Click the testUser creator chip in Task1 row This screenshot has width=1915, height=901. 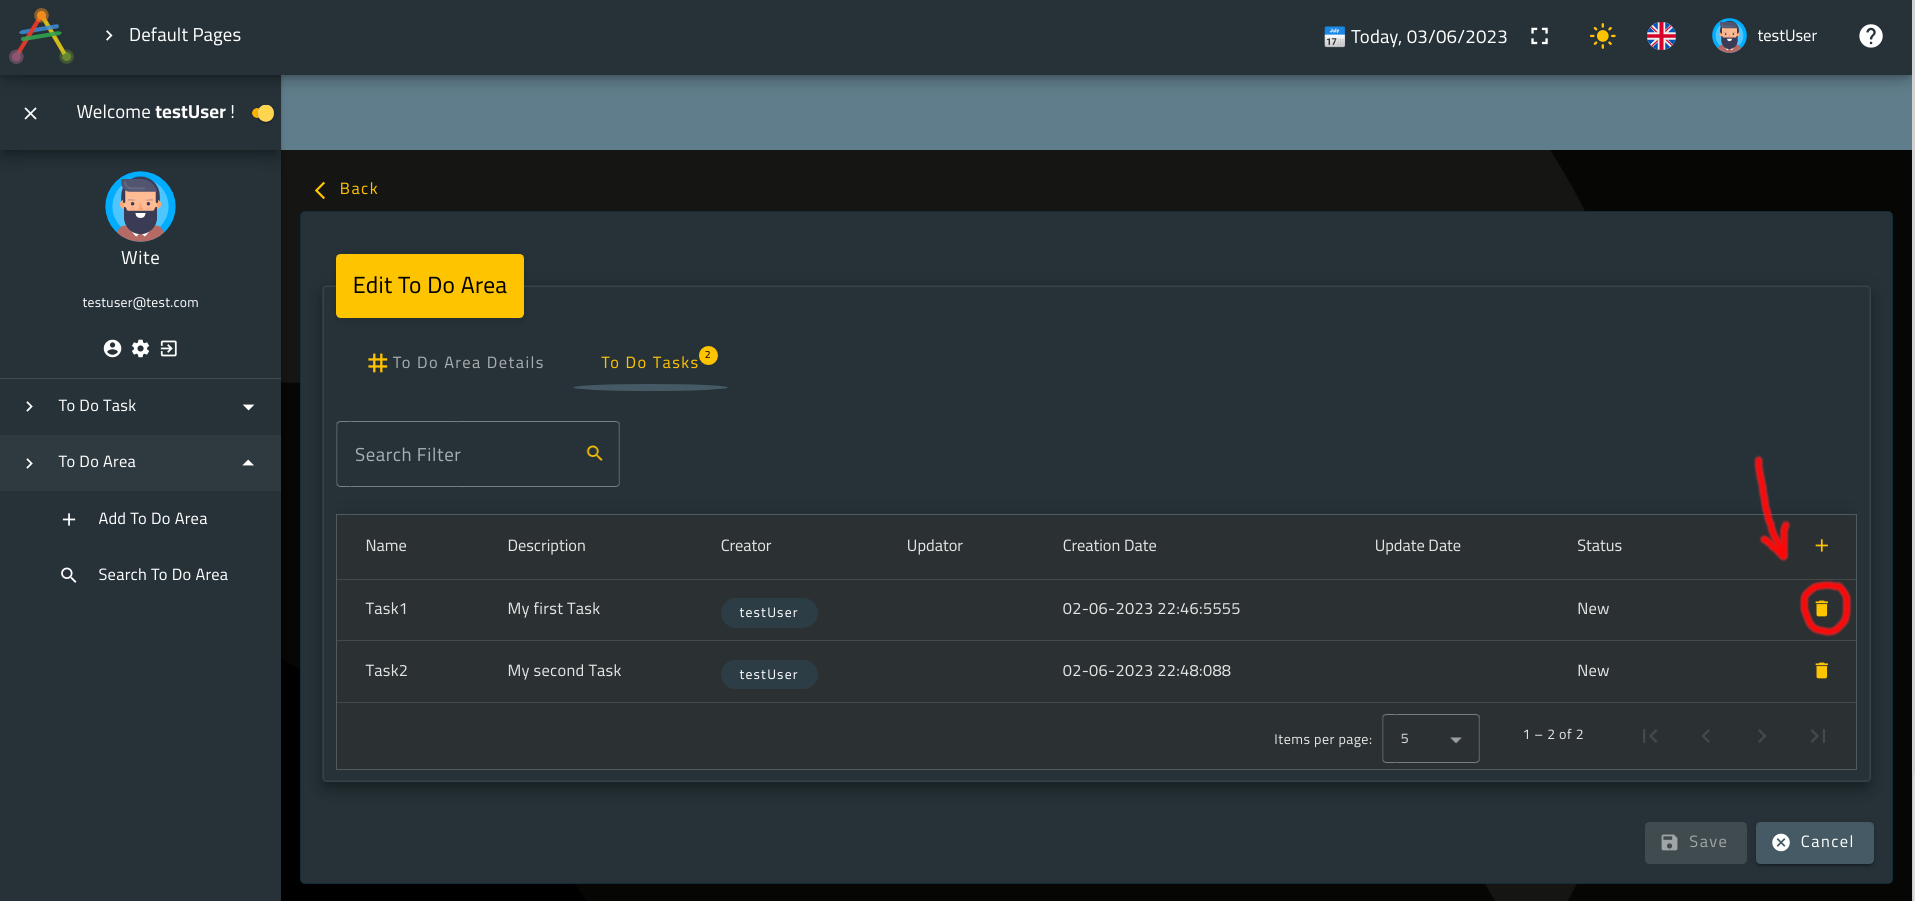pos(769,612)
